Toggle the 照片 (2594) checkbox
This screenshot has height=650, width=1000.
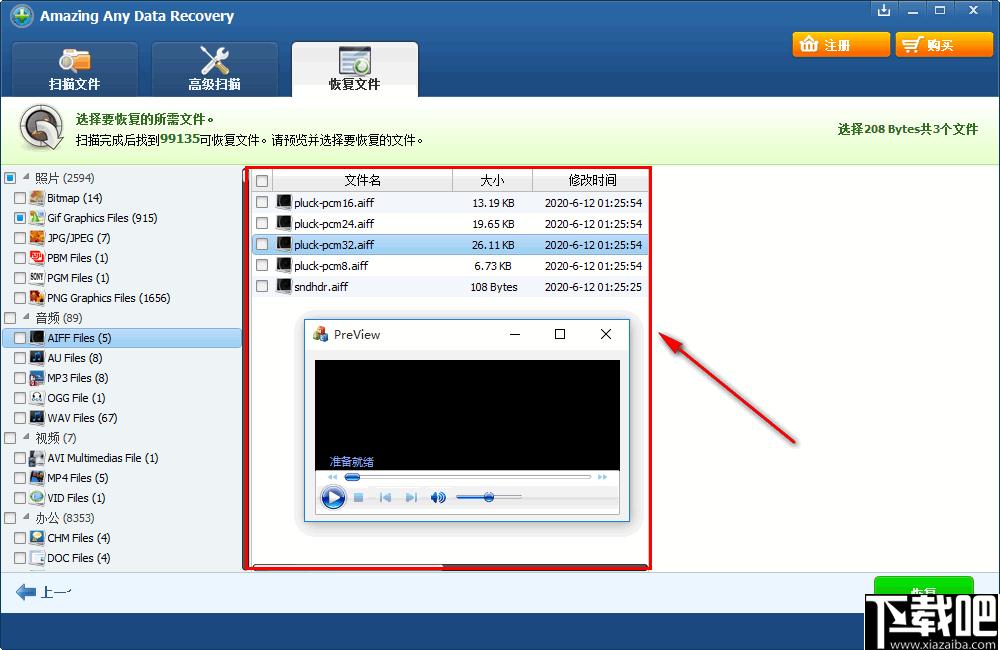pos(10,177)
